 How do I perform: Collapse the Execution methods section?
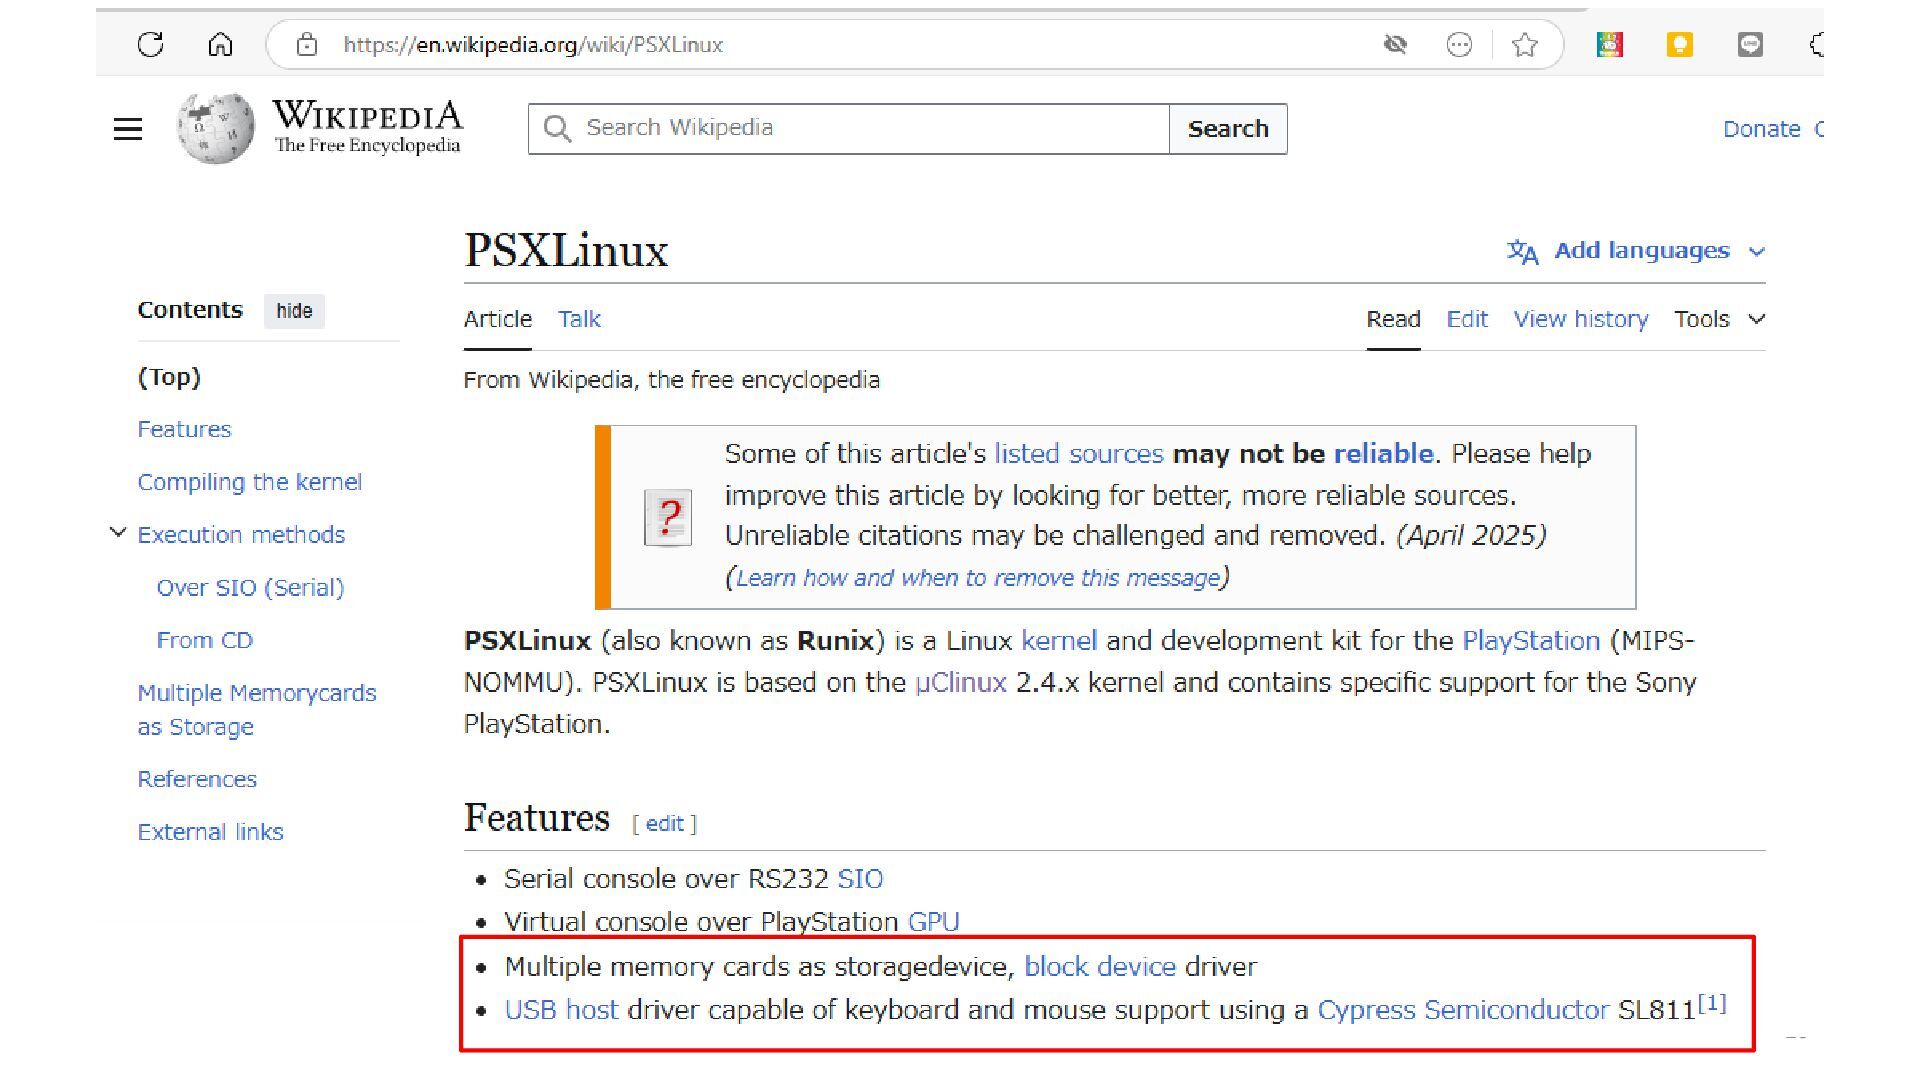118,534
